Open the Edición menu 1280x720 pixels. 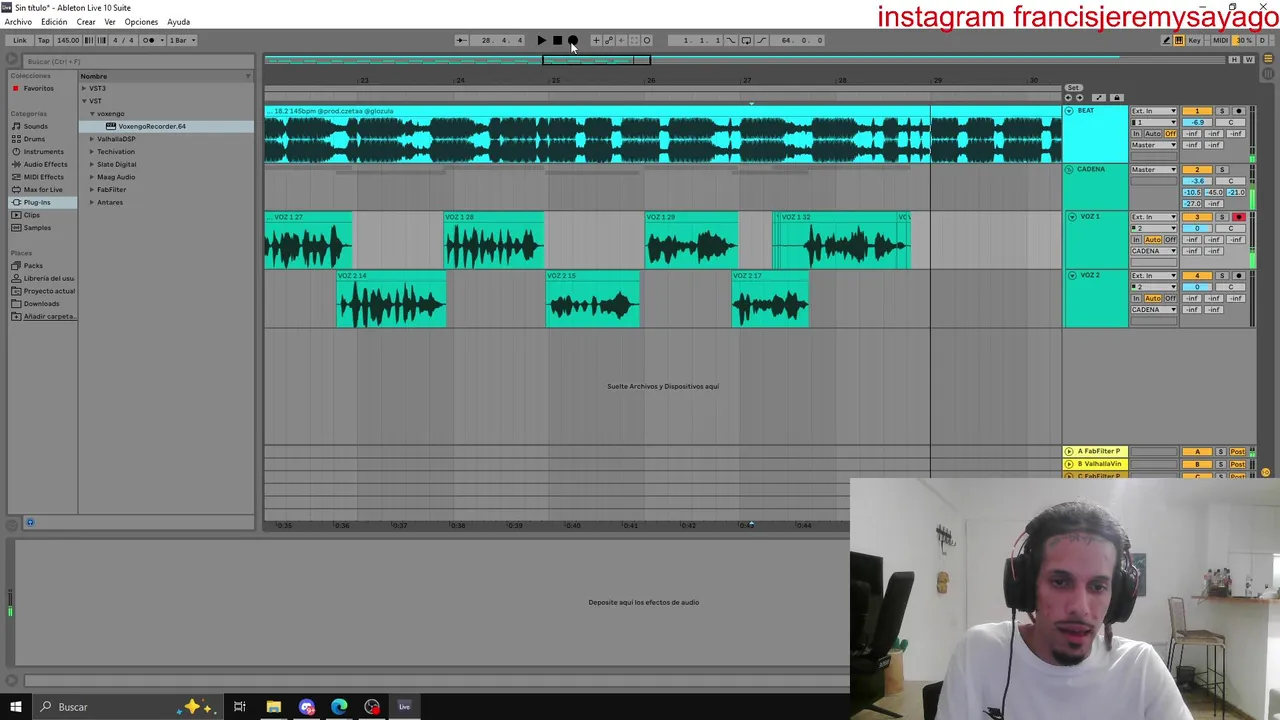point(54,22)
